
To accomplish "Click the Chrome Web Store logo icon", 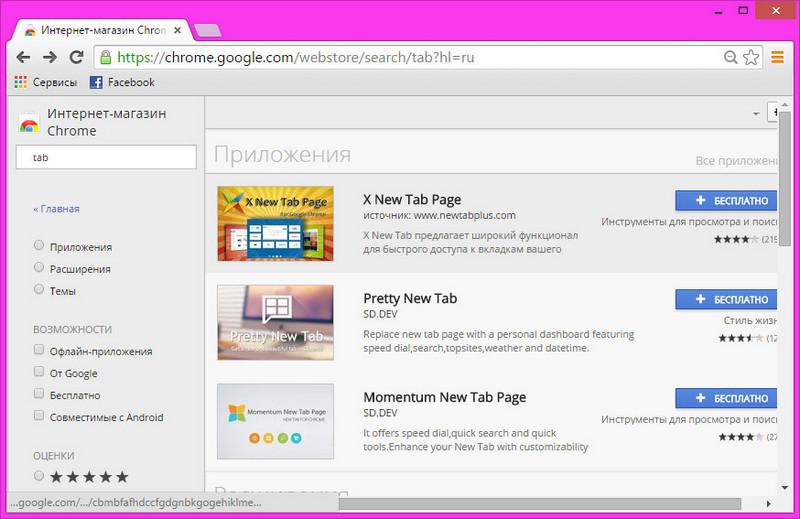I will [29, 122].
